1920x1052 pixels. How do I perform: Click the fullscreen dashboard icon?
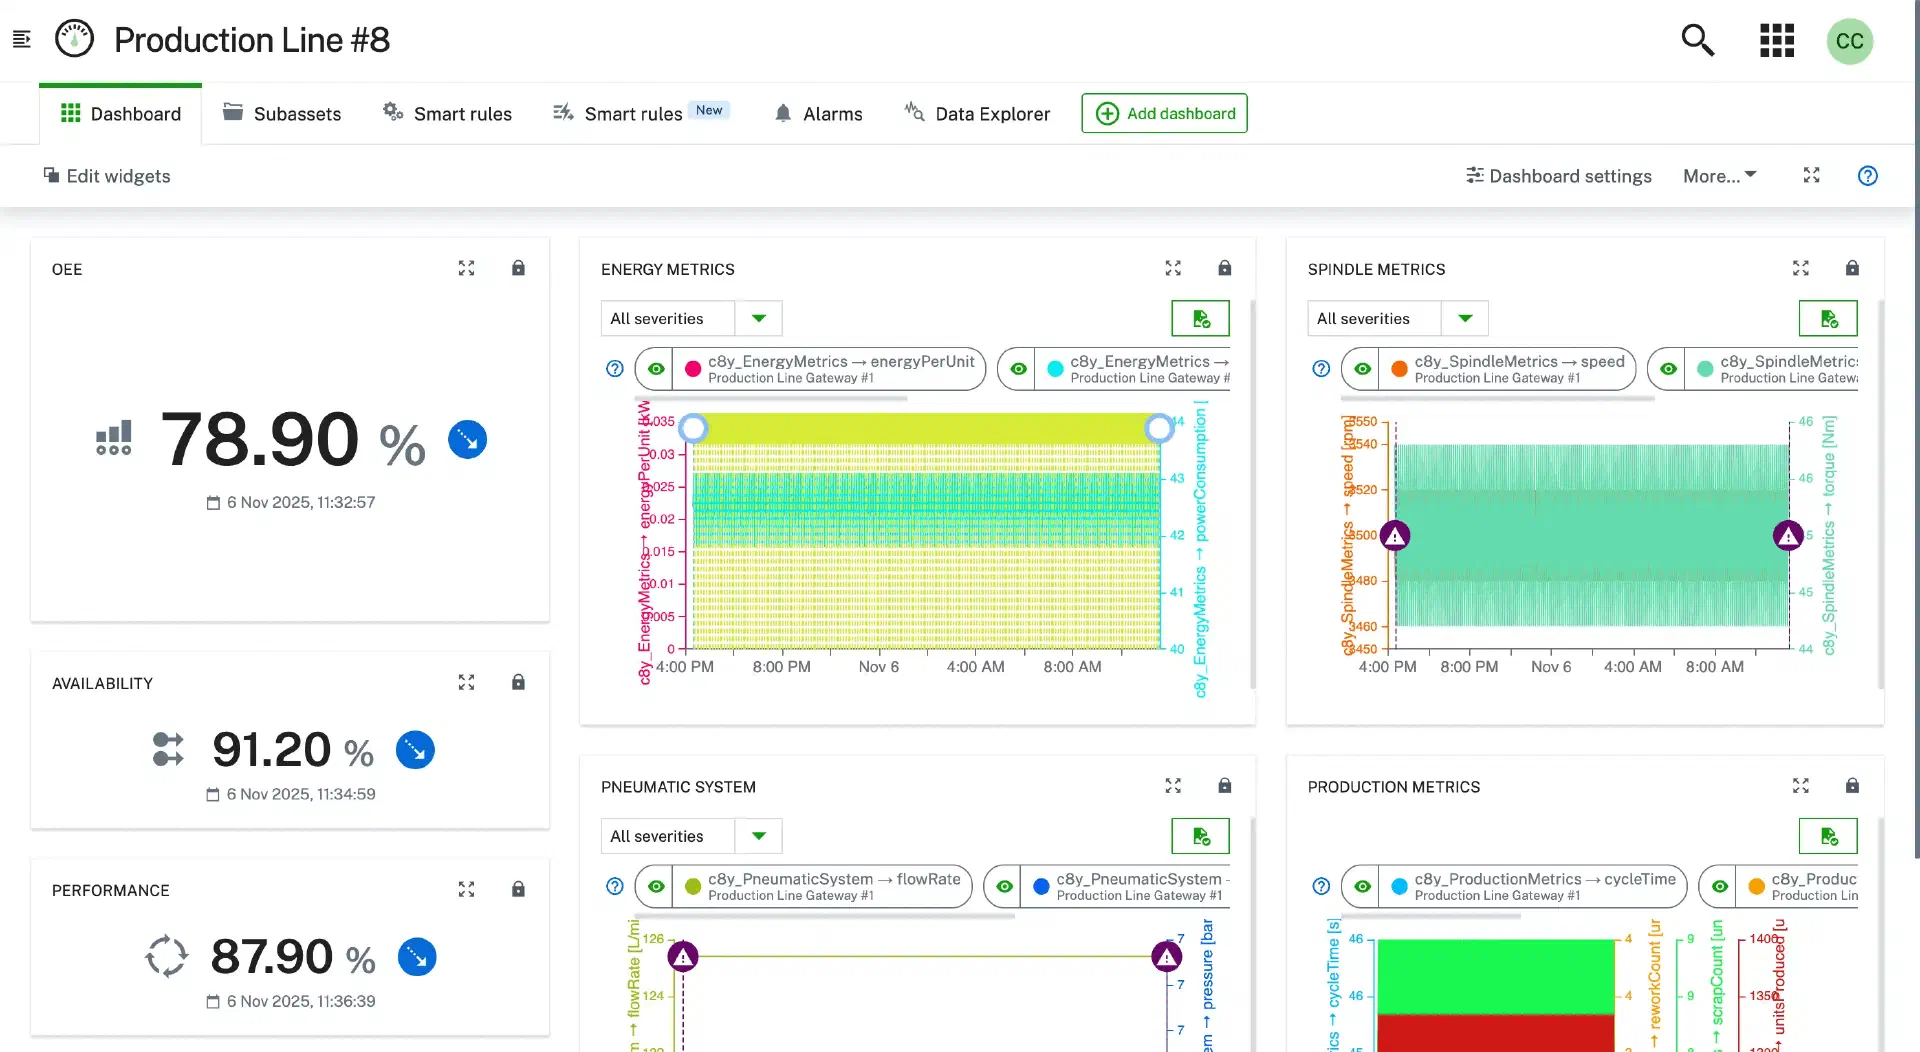[x=1811, y=176]
